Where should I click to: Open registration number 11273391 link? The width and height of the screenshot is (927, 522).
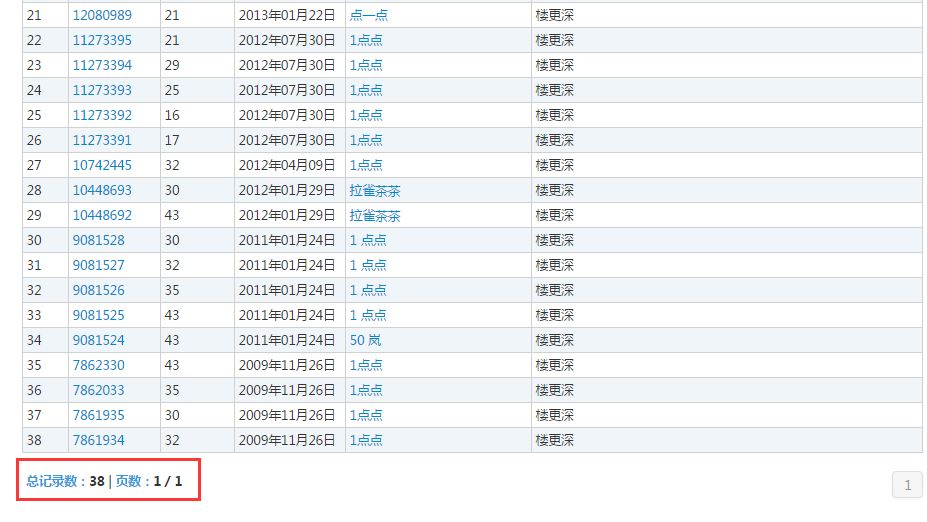102,140
